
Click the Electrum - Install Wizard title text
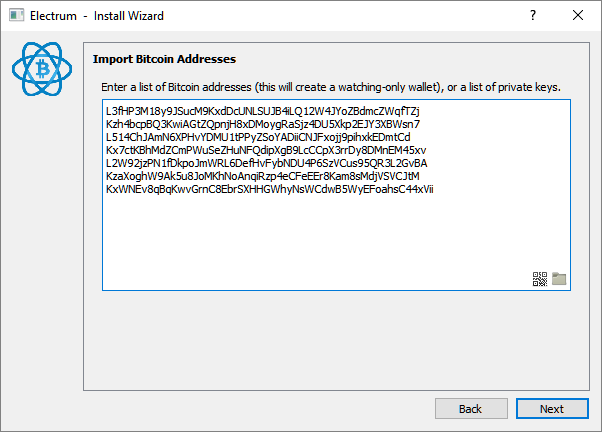[x=97, y=16]
